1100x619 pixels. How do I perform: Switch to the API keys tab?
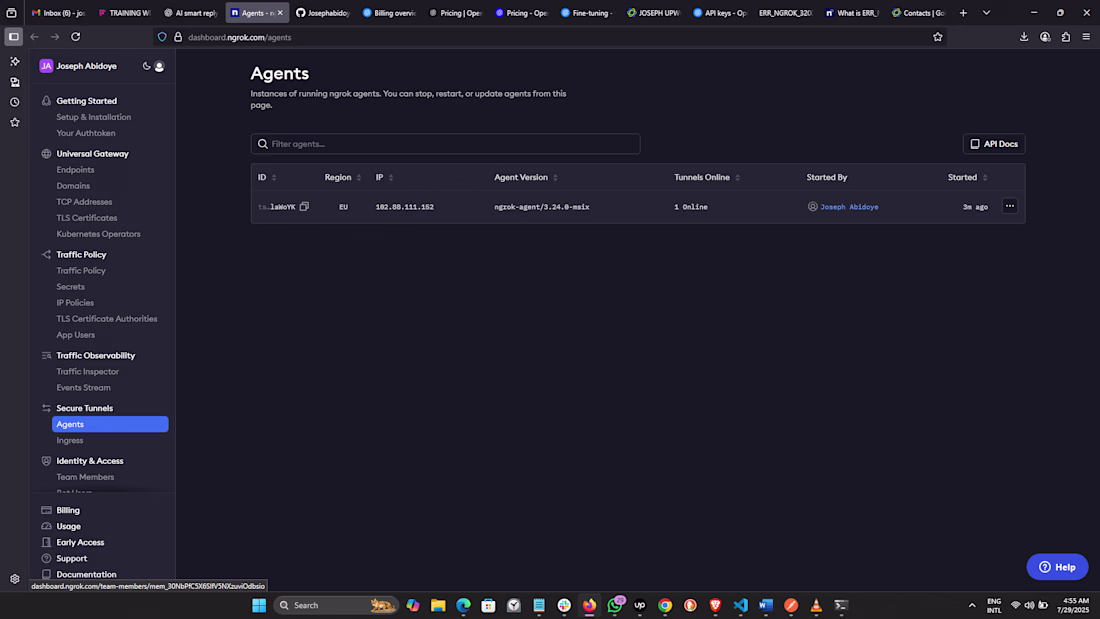(x=720, y=13)
